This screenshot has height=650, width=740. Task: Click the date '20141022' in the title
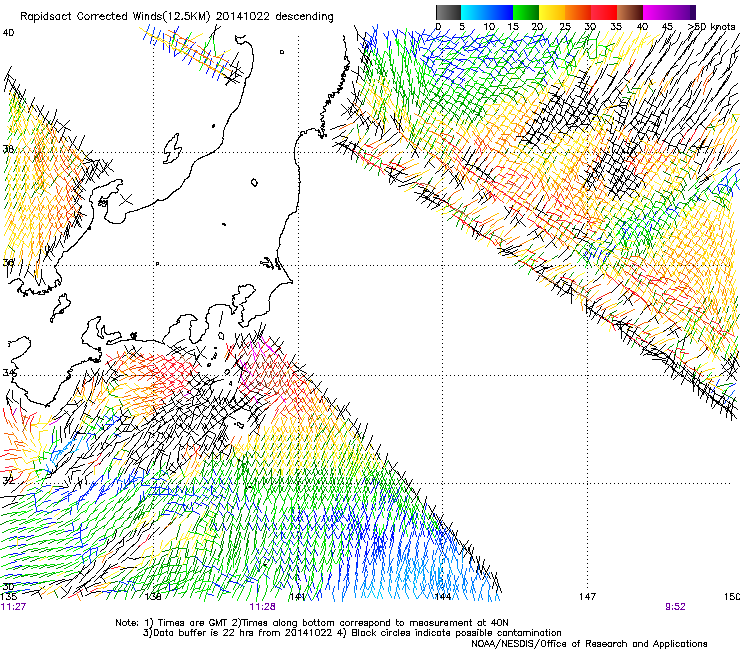point(243,17)
